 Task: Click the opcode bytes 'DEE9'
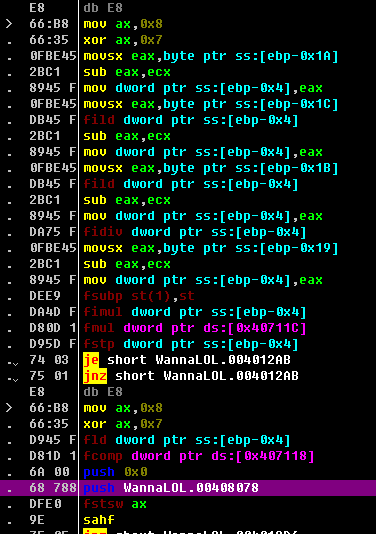click(45, 296)
